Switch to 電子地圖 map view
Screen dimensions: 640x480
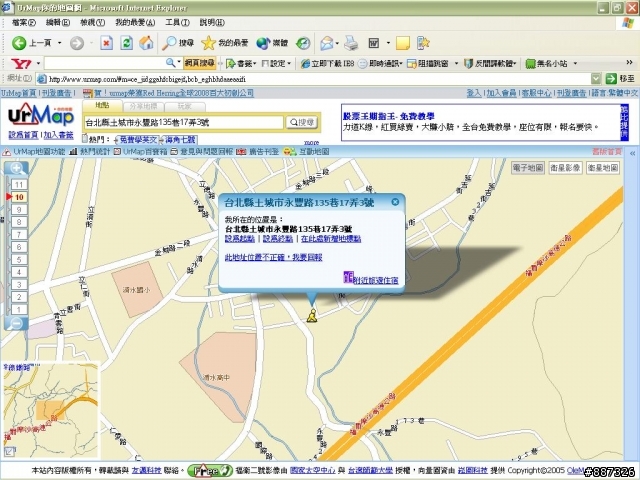click(527, 168)
